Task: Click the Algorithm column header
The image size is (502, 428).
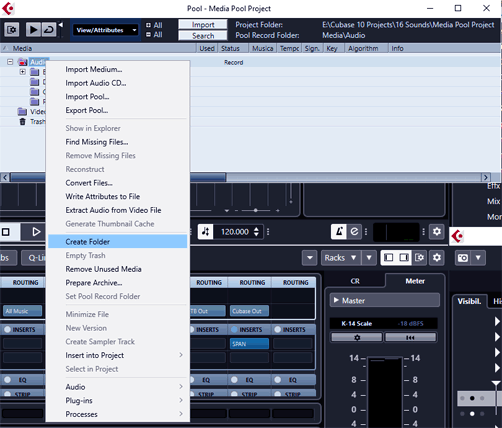Action: [x=366, y=48]
